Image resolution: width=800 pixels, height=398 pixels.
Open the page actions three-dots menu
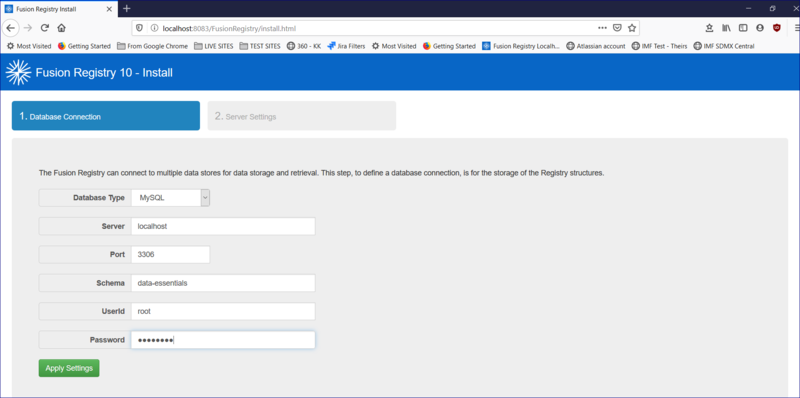603,28
